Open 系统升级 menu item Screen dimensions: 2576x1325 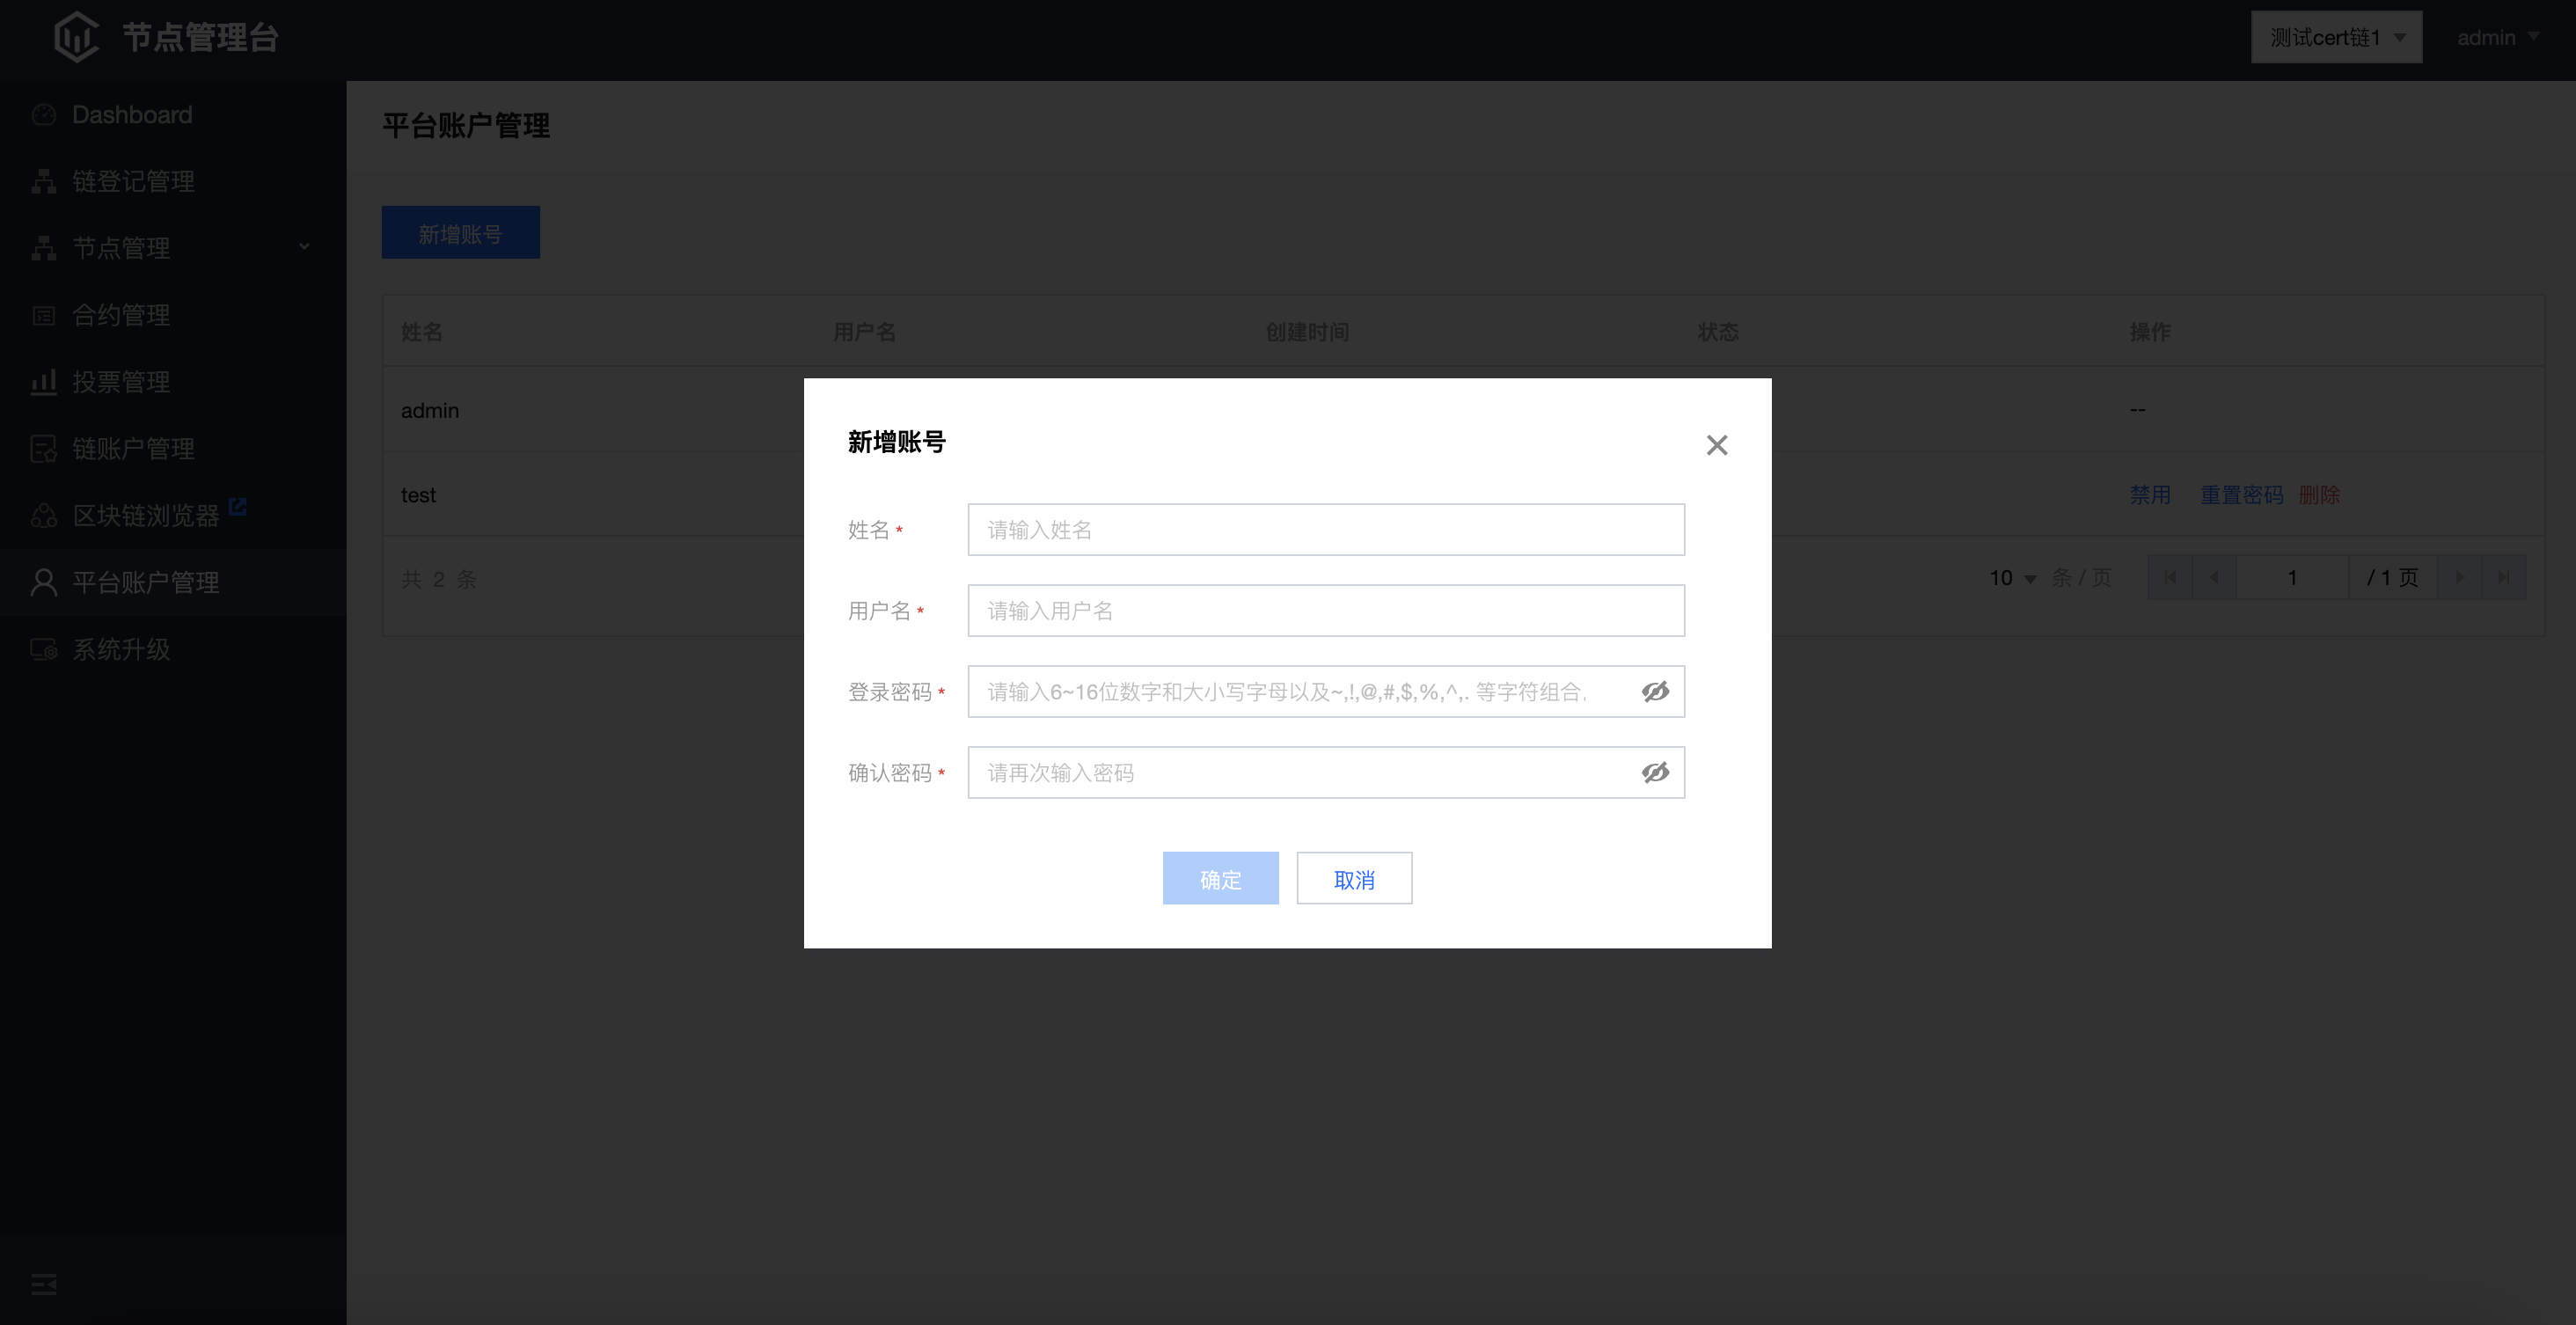tap(173, 649)
